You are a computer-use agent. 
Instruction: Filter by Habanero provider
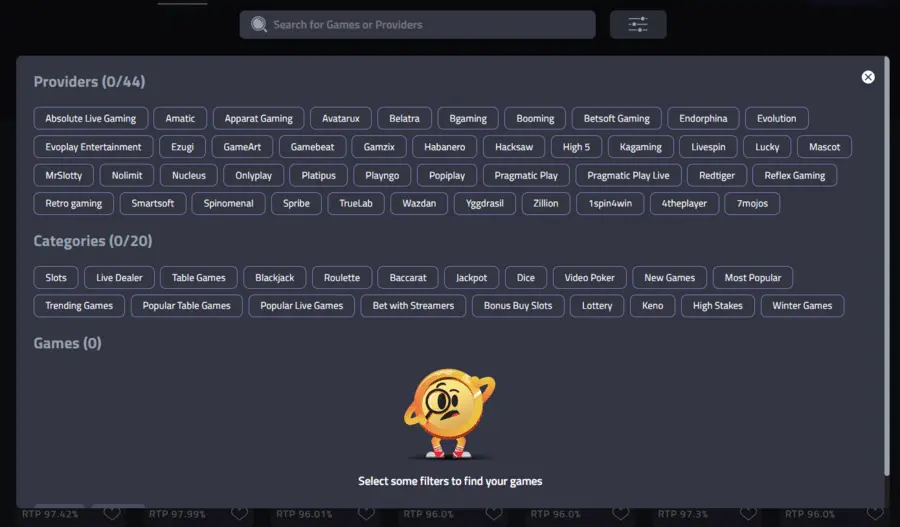pyautogui.click(x=444, y=147)
